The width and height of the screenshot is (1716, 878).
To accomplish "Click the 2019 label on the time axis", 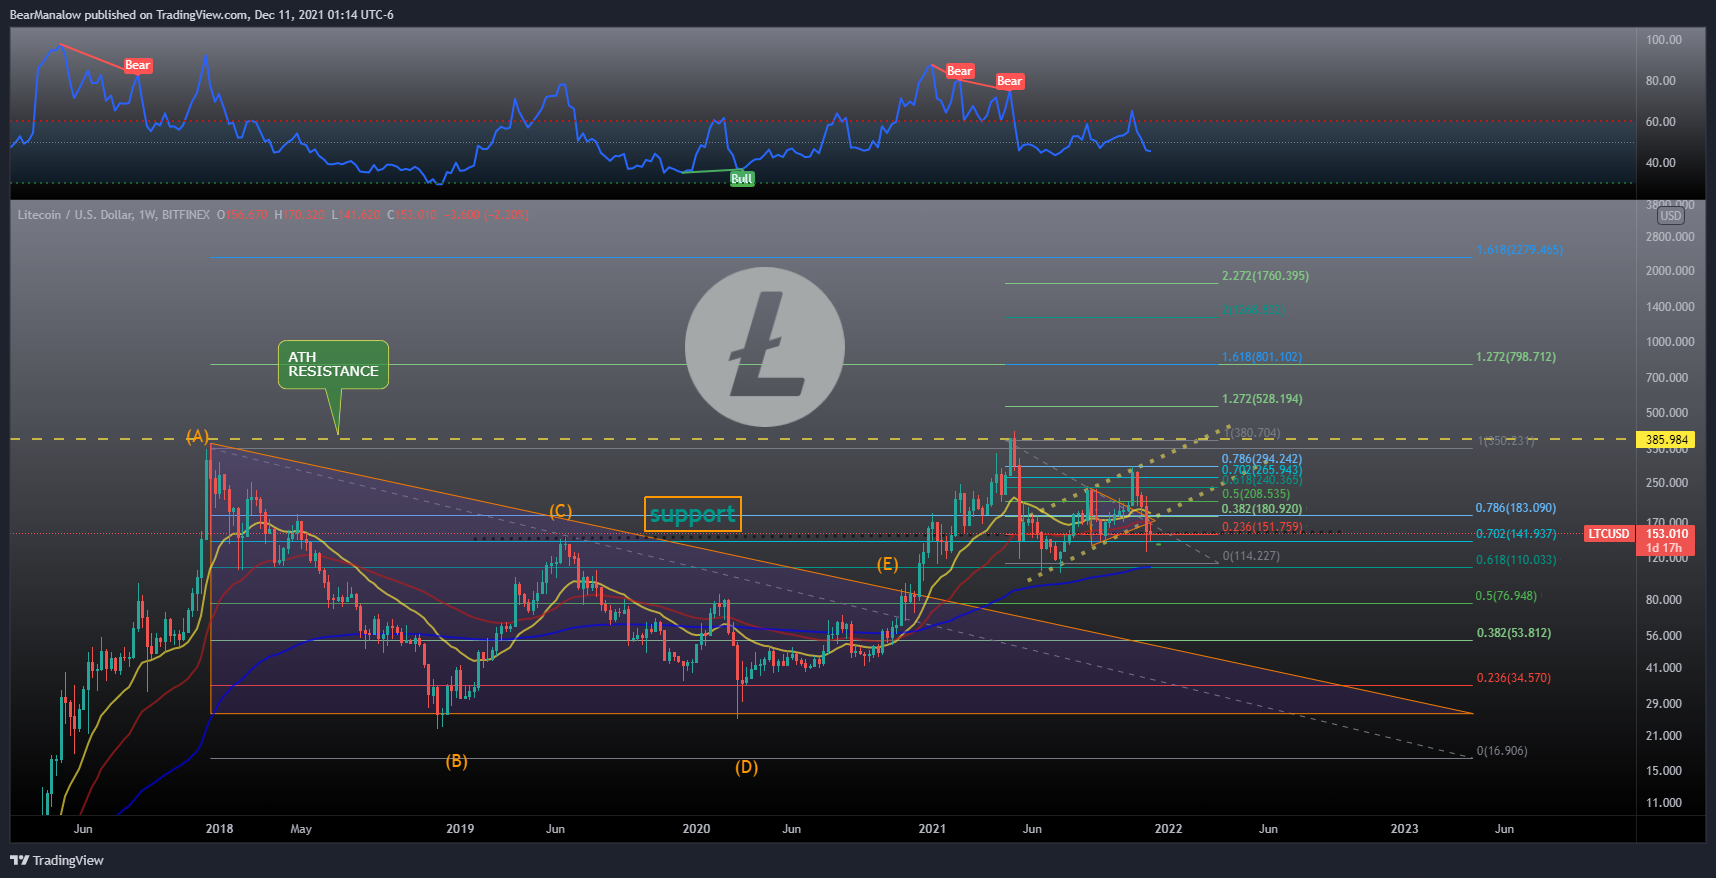I will (460, 829).
